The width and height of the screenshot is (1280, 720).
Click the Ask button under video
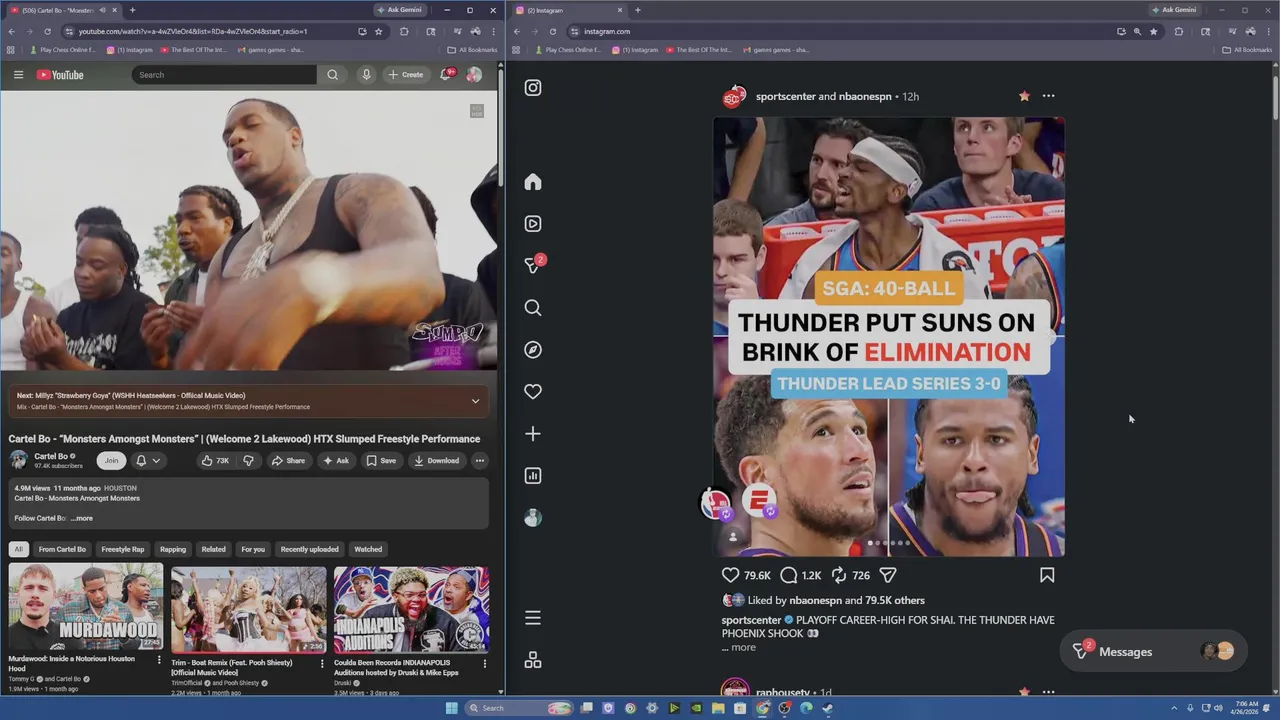(x=335, y=461)
